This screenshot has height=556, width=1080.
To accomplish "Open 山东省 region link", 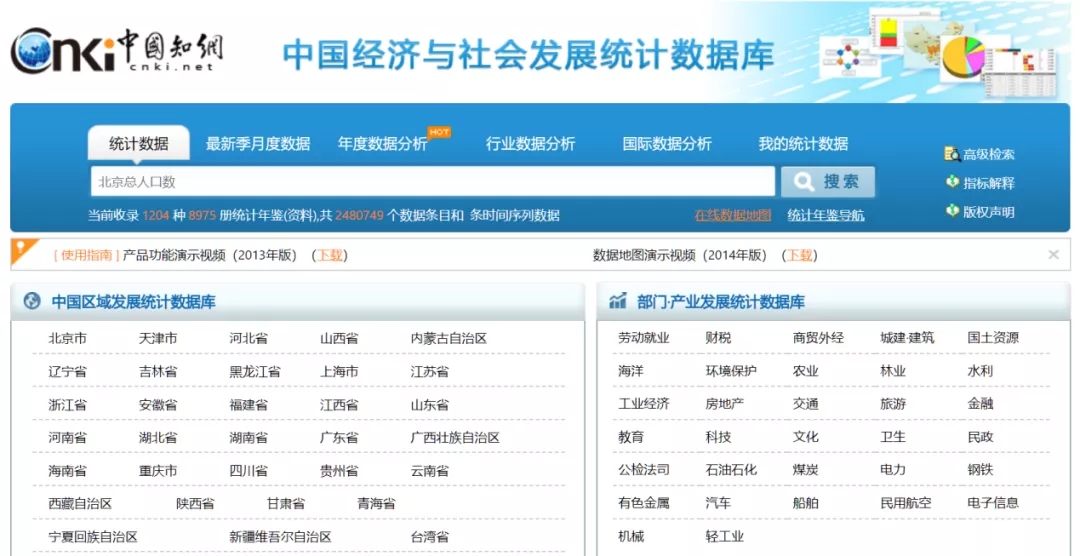I will pyautogui.click(x=430, y=404).
